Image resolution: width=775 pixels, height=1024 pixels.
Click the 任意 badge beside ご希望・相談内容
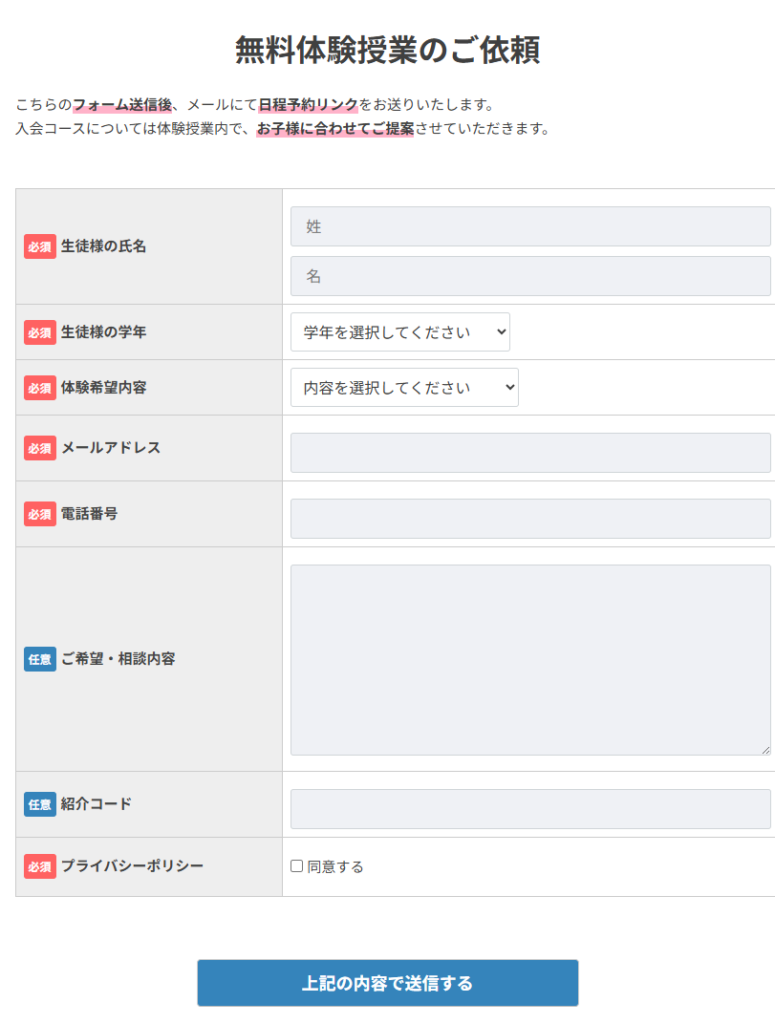(x=40, y=659)
